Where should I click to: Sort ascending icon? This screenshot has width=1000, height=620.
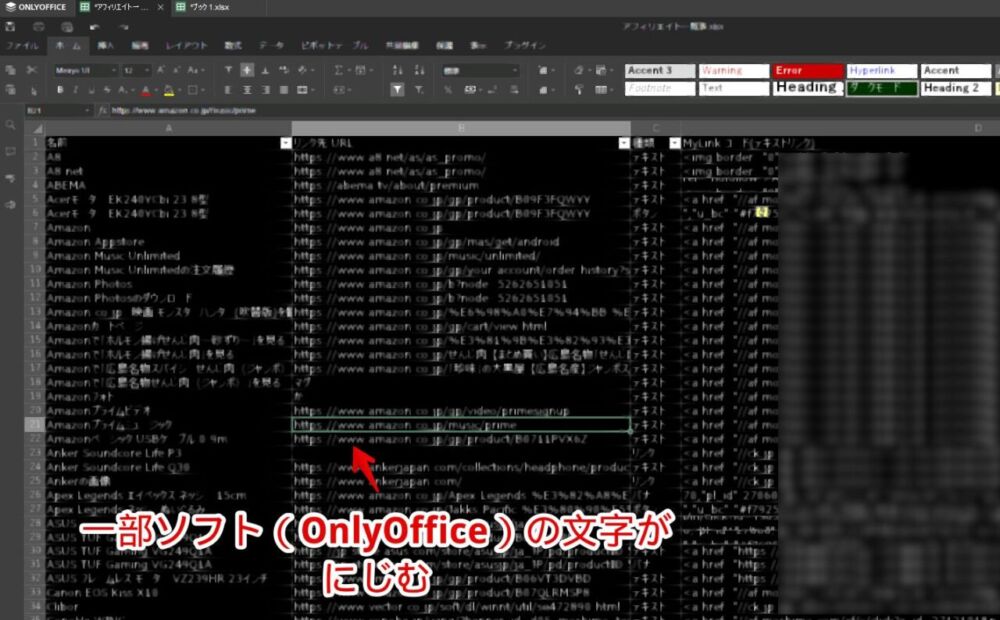click(x=398, y=70)
